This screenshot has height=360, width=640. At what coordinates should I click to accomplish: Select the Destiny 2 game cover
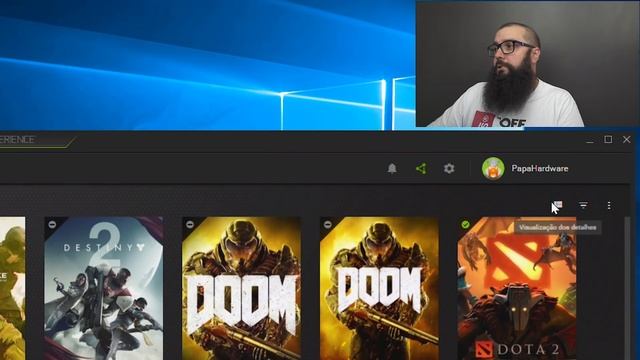[x=104, y=288]
